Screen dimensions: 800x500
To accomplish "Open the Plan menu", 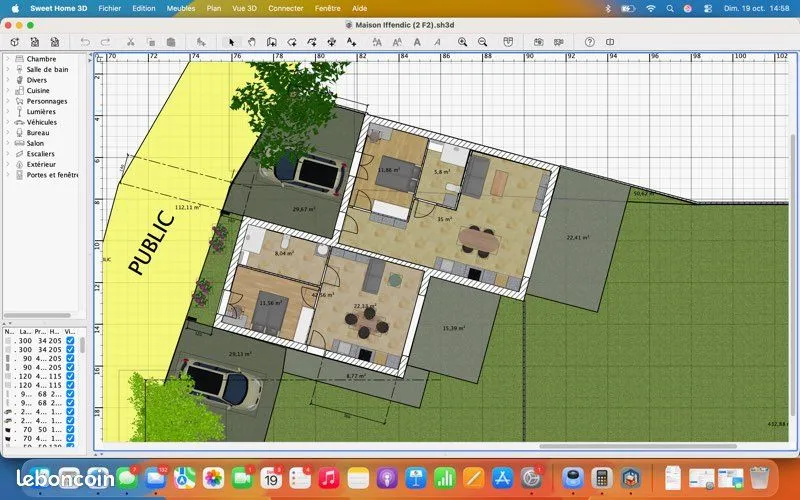I will point(214,8).
